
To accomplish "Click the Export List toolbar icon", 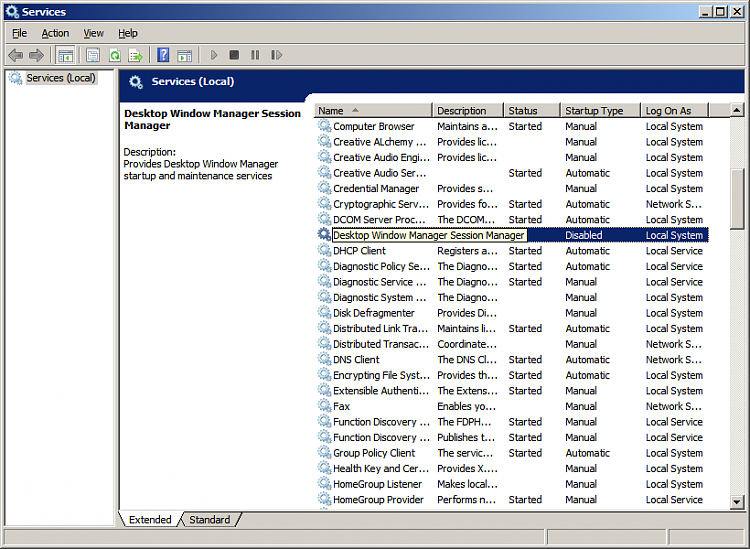I will [x=136, y=55].
